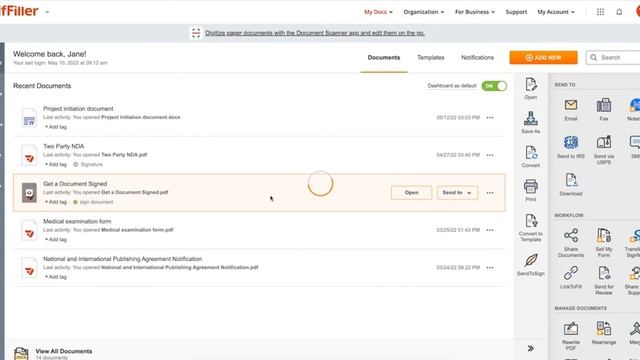The height and width of the screenshot is (360, 640).
Task: Select National and International Publishing Agreement Notification title
Action: tap(122, 259)
